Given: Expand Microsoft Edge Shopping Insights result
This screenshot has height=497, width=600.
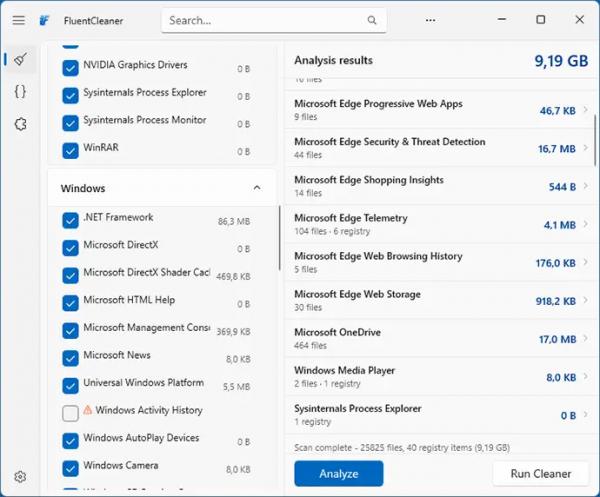Looking at the screenshot, I should coord(585,186).
